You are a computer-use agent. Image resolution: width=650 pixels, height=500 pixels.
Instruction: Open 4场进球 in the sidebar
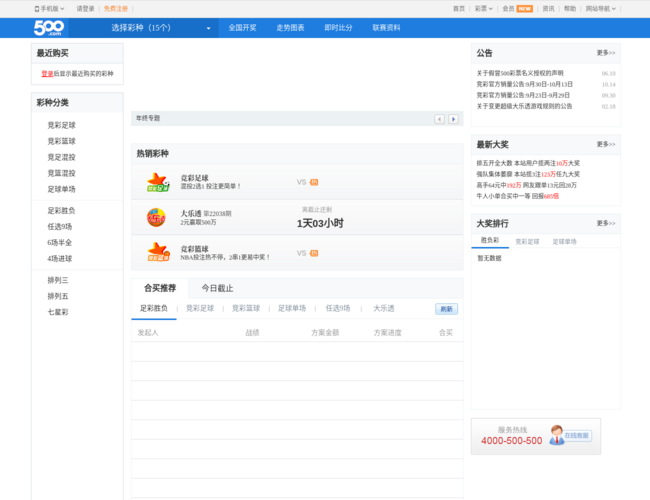click(59, 259)
